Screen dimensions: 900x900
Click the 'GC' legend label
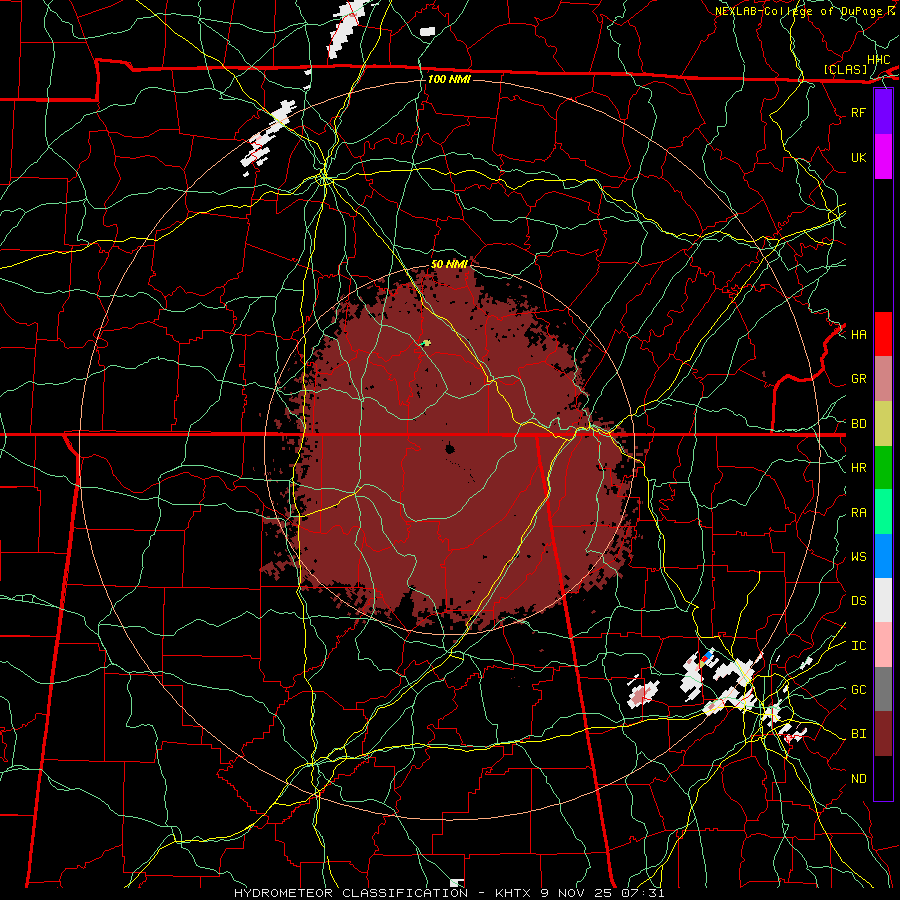pos(859,690)
